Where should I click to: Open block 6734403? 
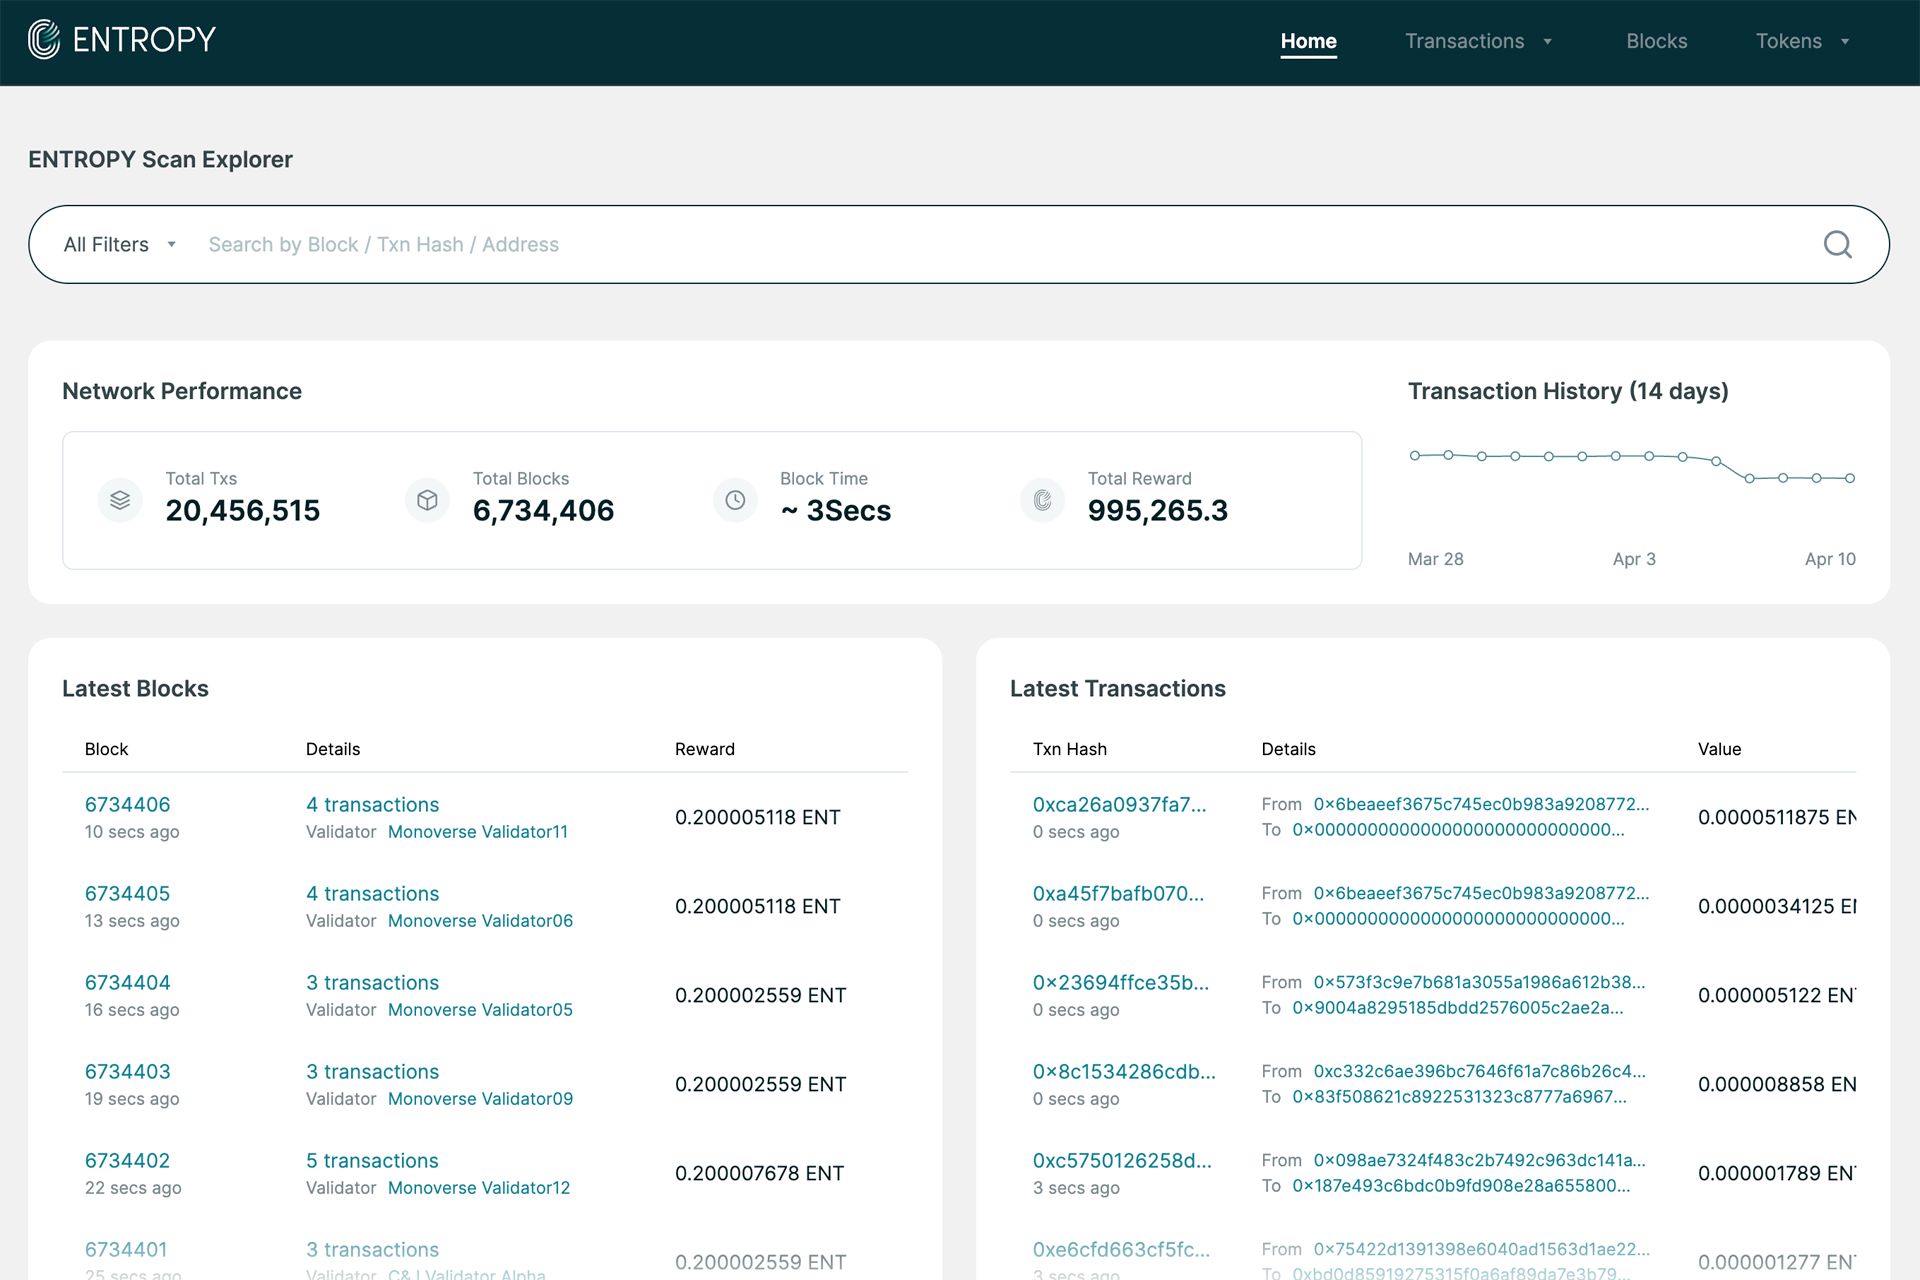pos(127,1071)
